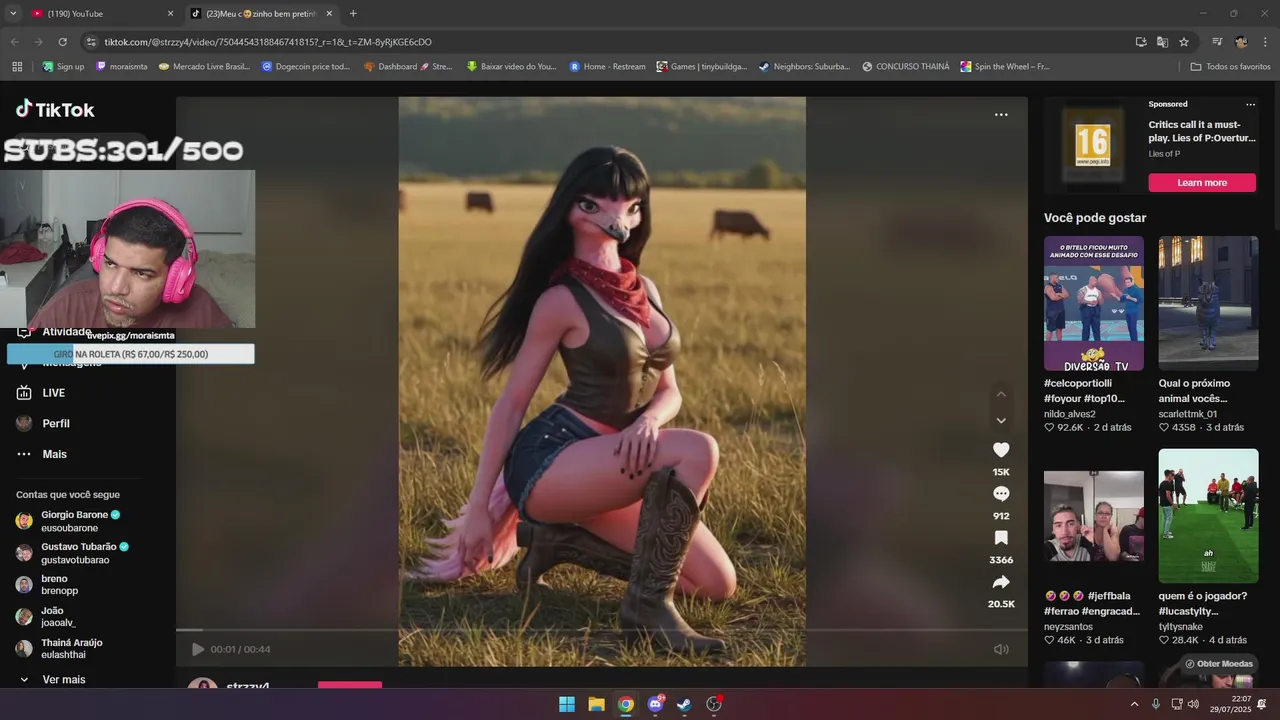Open the Install app icon in address bar
1280x720 pixels.
[x=1141, y=42]
